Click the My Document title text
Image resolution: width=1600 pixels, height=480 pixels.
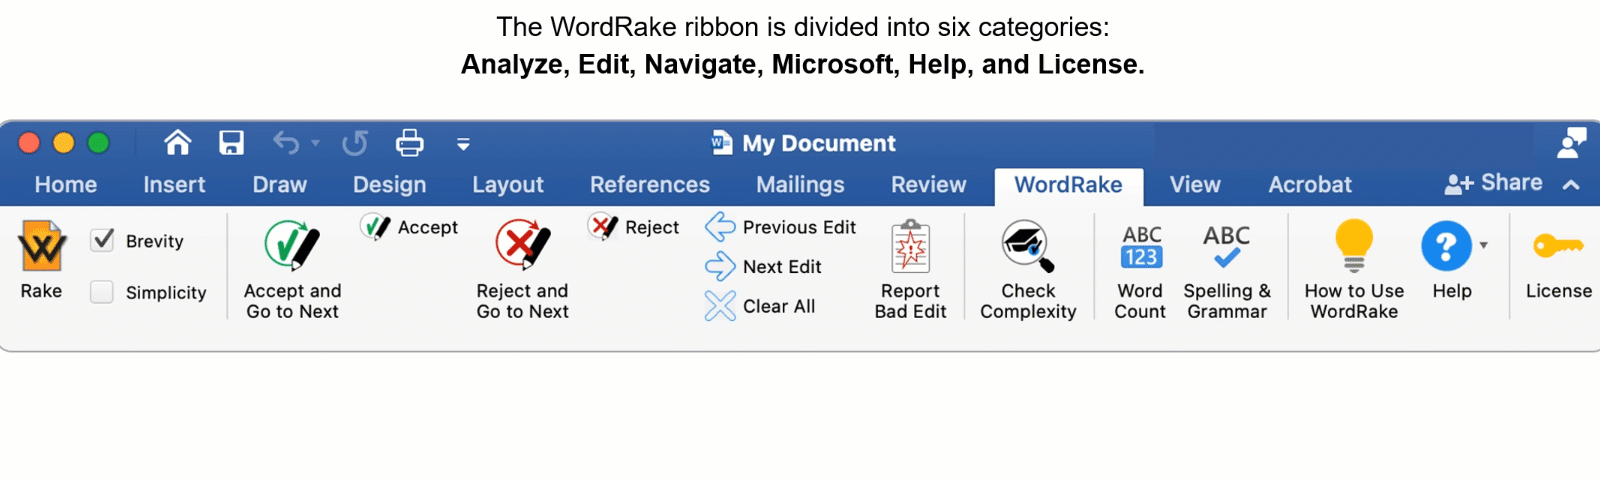click(819, 143)
